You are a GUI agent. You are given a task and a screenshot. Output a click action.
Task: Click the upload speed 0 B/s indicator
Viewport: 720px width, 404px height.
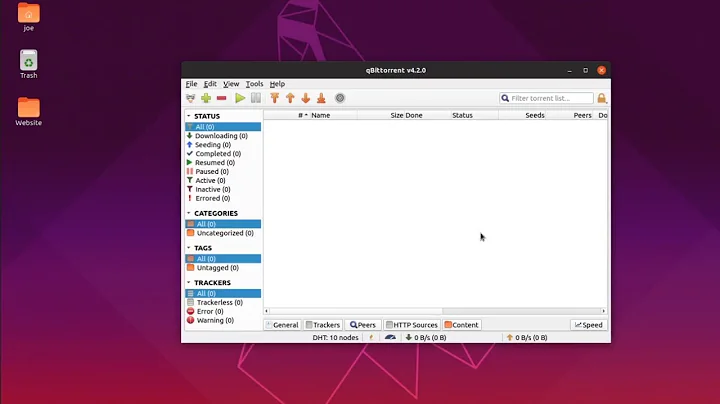coord(527,337)
